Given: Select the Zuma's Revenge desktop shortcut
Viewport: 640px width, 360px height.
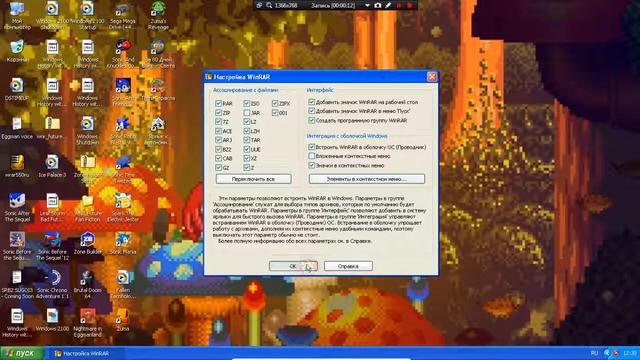Looking at the screenshot, I should [x=158, y=15].
